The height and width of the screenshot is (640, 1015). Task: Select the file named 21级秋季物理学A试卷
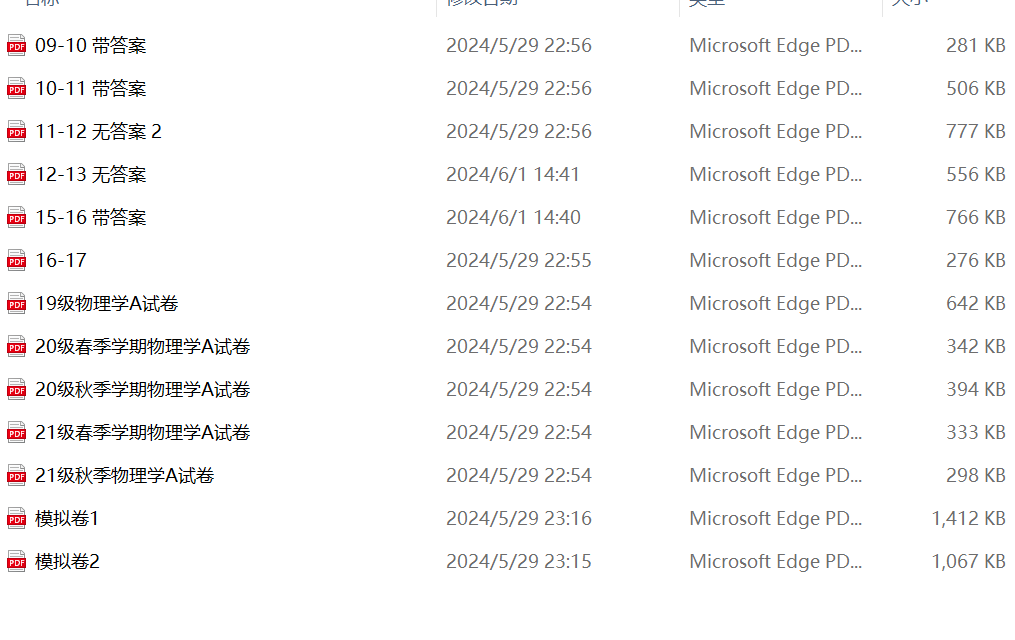(125, 475)
